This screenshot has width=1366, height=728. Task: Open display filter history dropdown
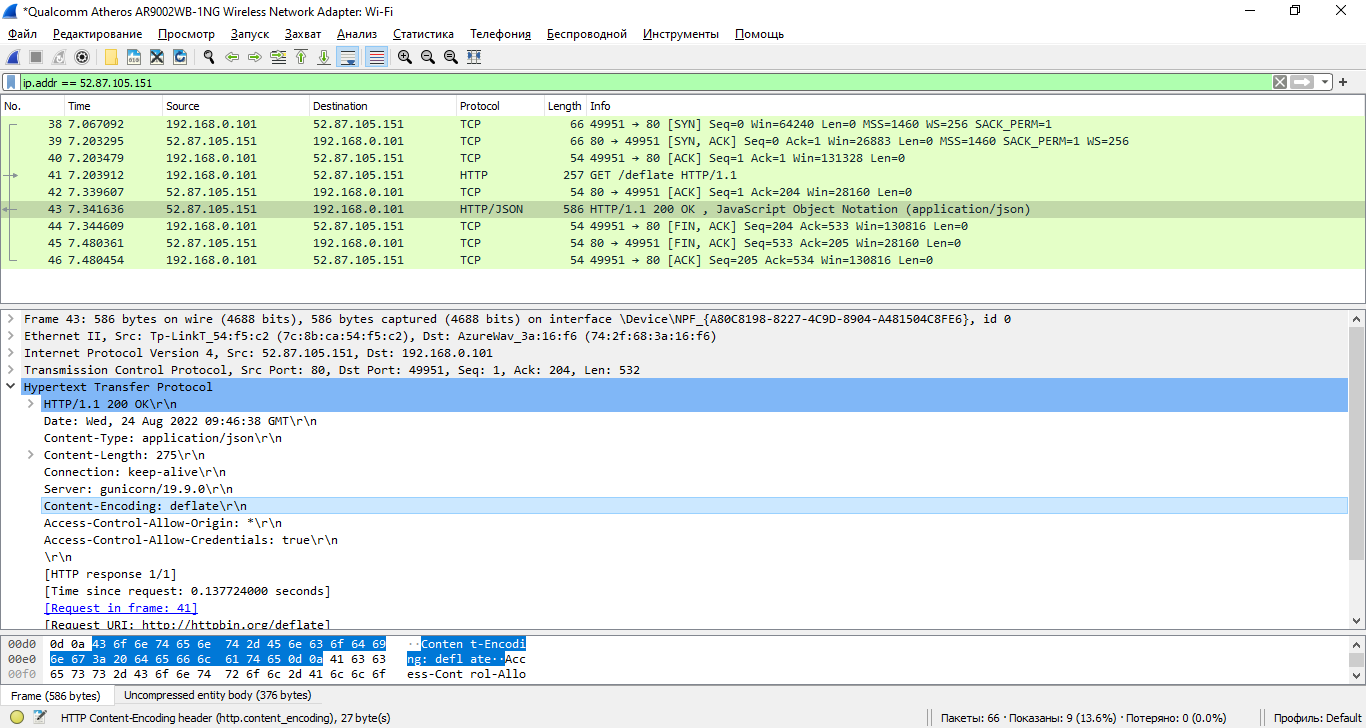(x=1325, y=82)
